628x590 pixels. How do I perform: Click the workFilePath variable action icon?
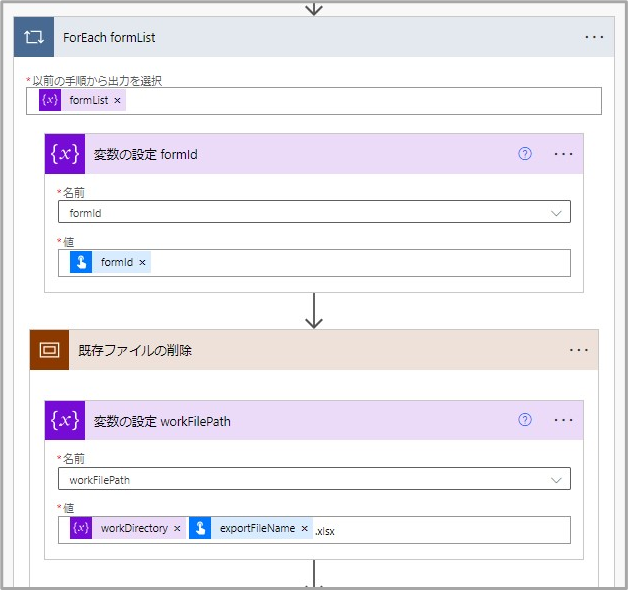click(x=65, y=420)
